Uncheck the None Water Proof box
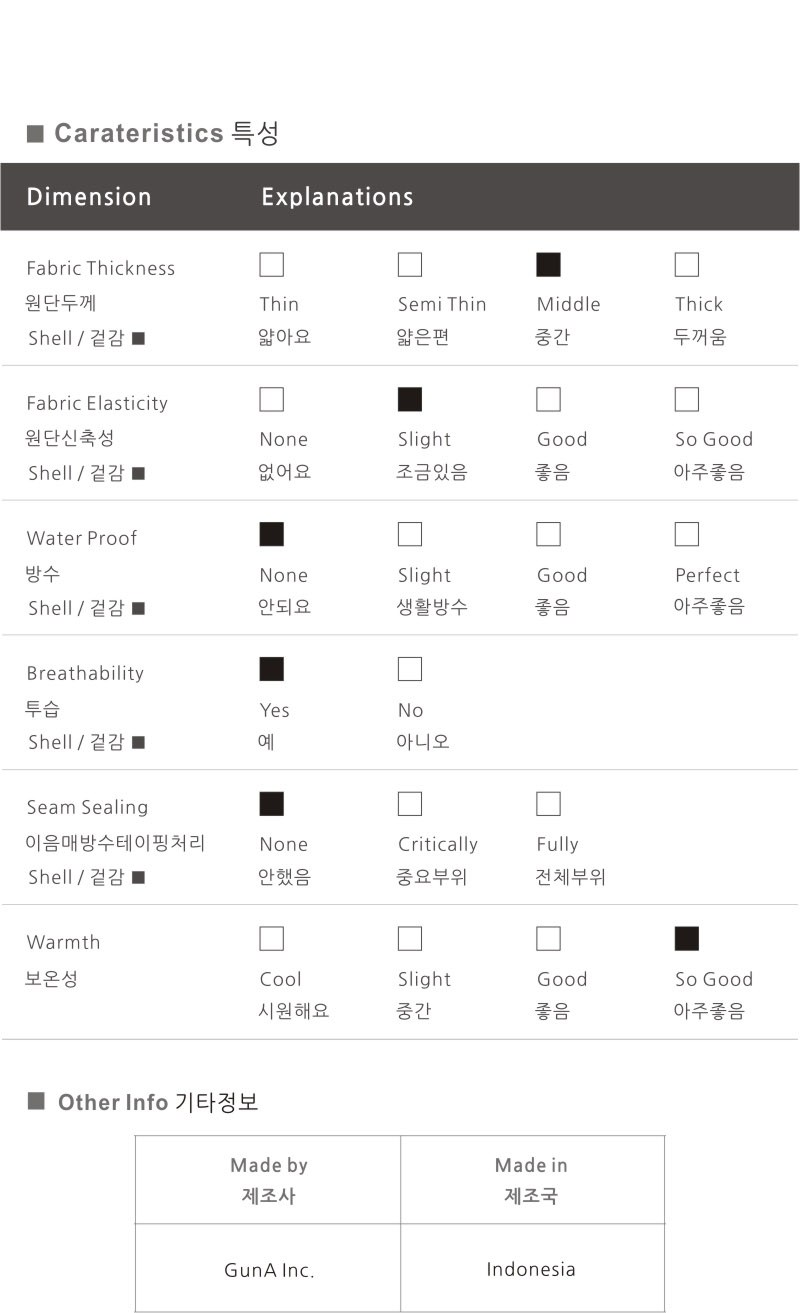Viewport: 800px width, 1313px height. coord(271,534)
